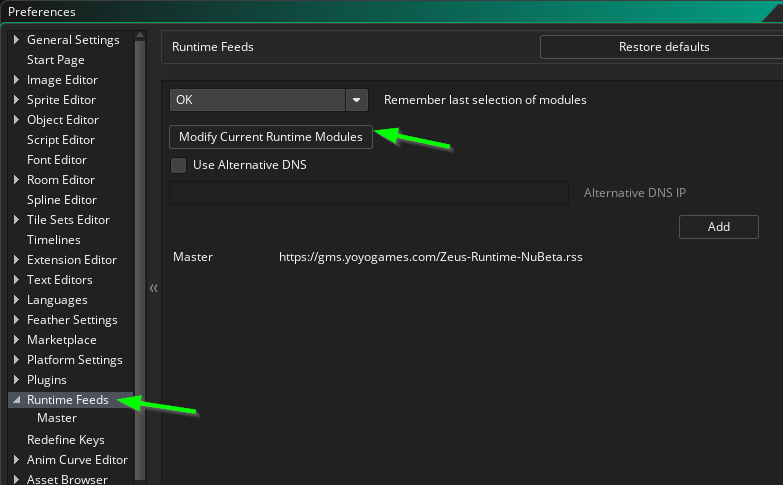Expand the Sprite Editor section arrow
This screenshot has height=485, width=783.
tap(16, 100)
